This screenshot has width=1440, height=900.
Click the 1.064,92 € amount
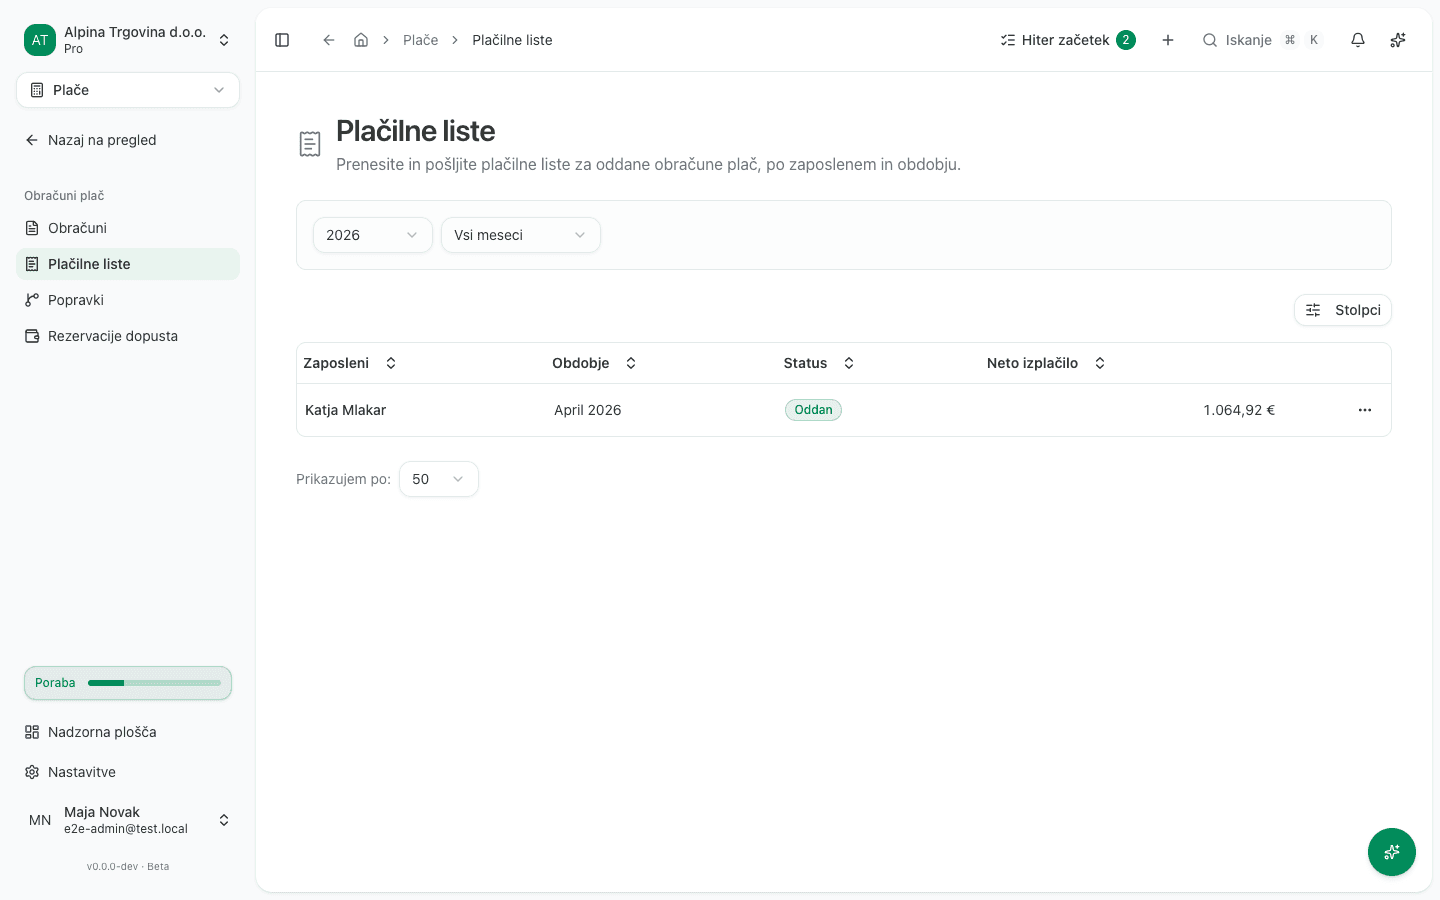(1239, 410)
